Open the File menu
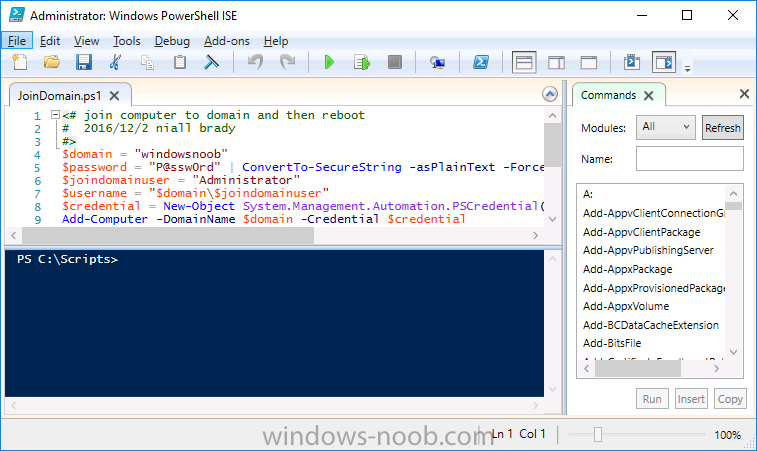Image resolution: width=757 pixels, height=451 pixels. [17, 41]
